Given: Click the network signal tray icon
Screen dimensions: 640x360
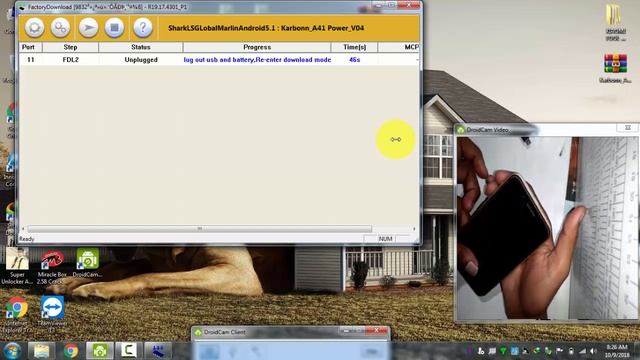Looking at the screenshot, I should pos(582,351).
